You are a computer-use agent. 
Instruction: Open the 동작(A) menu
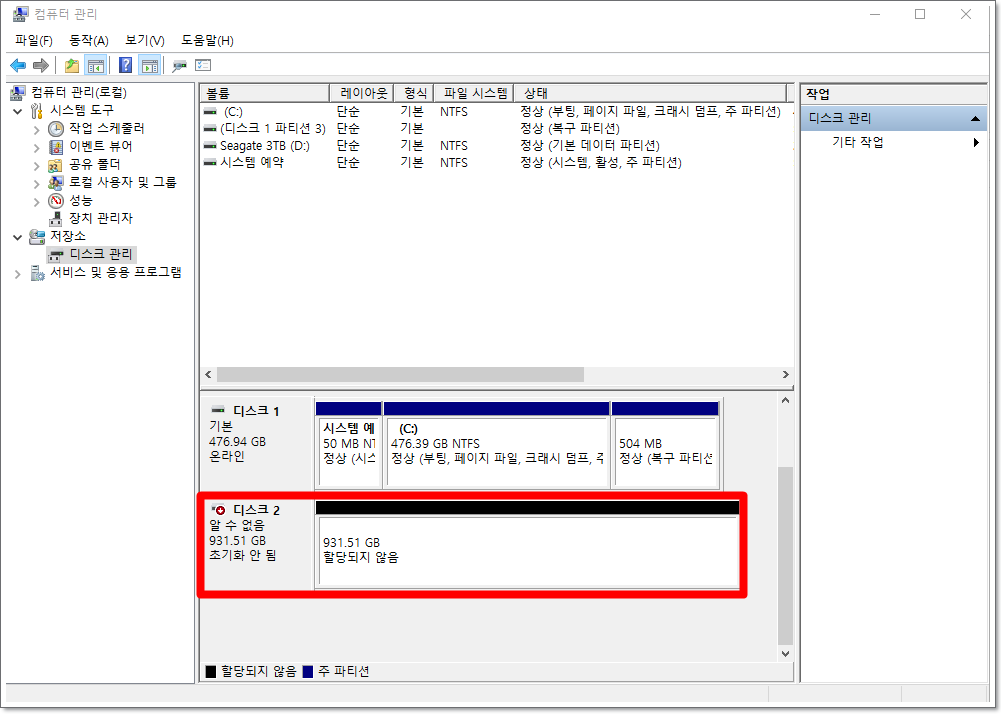pyautogui.click(x=89, y=40)
